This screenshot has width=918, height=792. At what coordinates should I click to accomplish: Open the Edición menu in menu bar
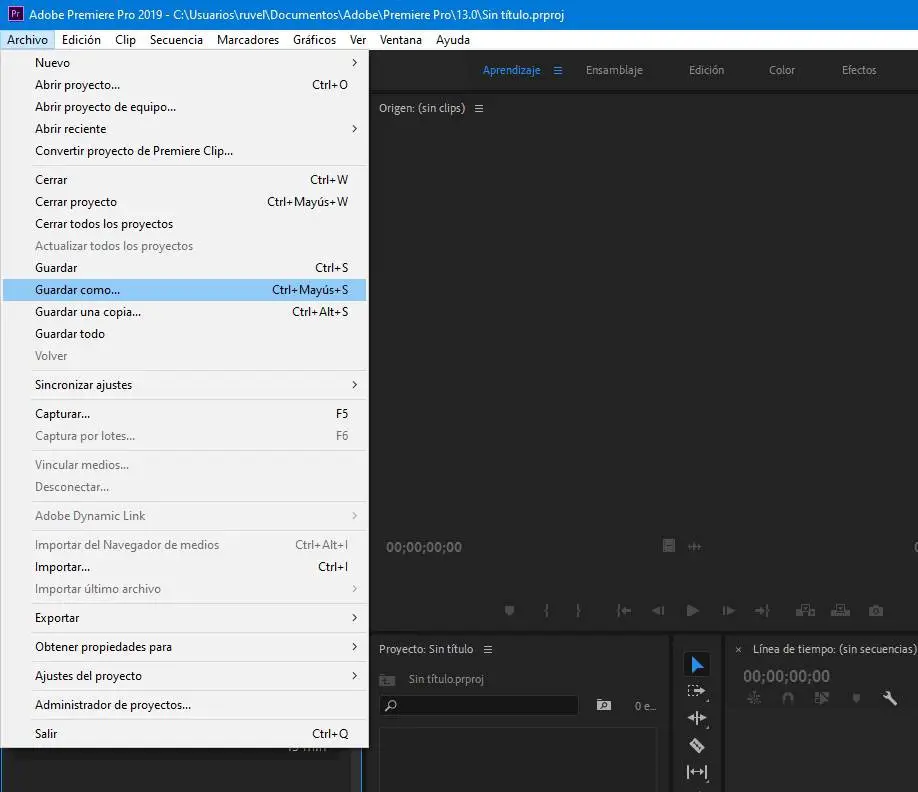coord(81,40)
